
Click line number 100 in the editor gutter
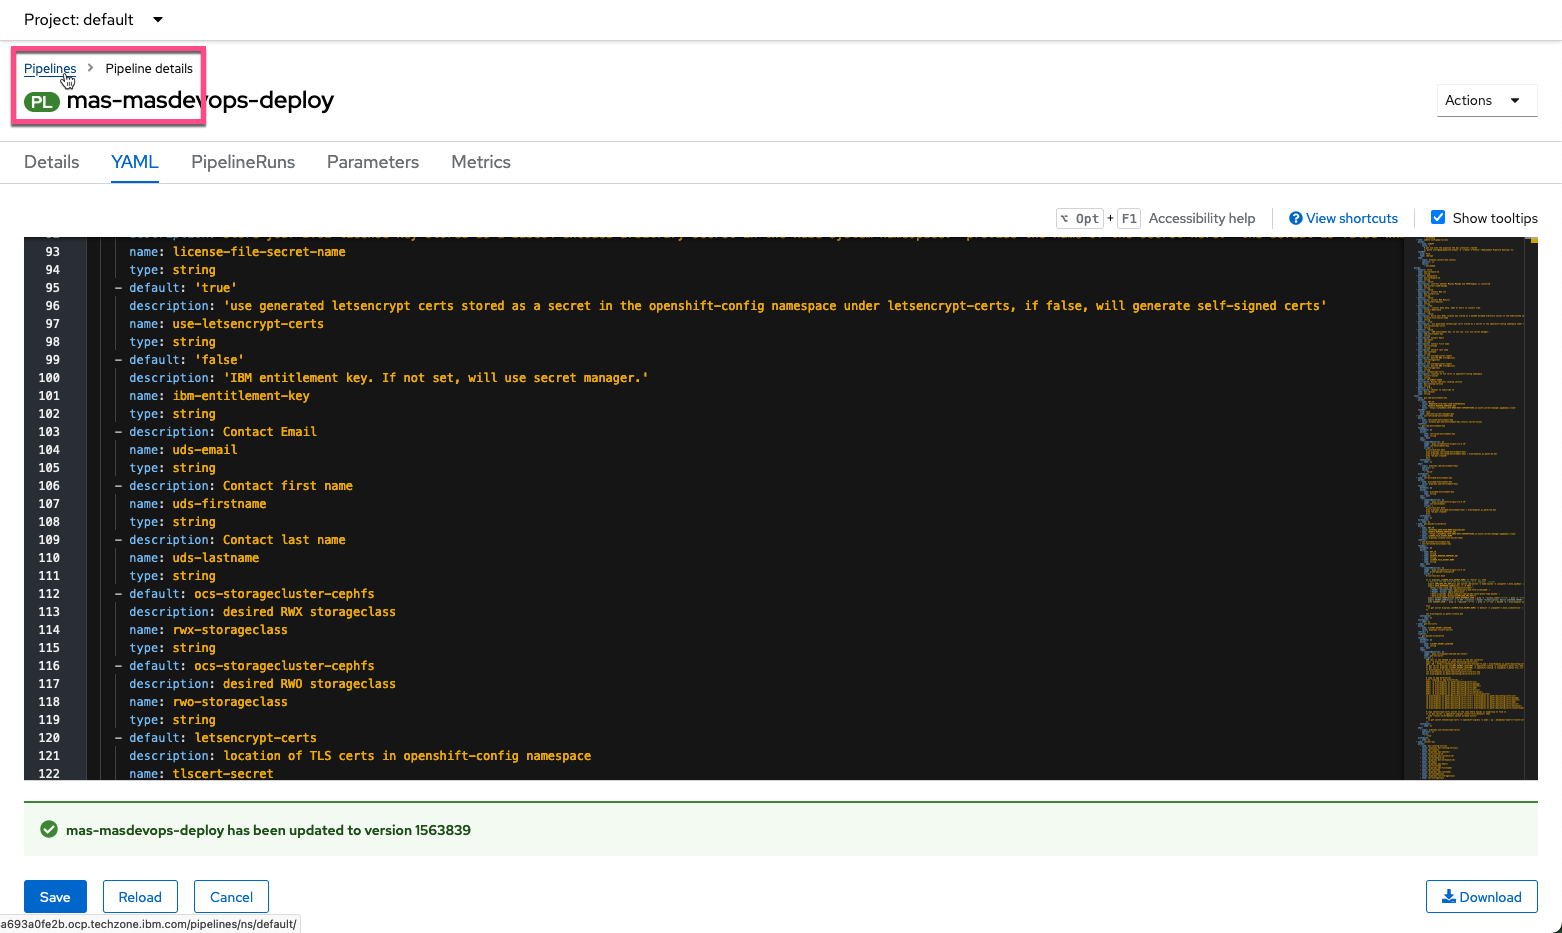(49, 378)
